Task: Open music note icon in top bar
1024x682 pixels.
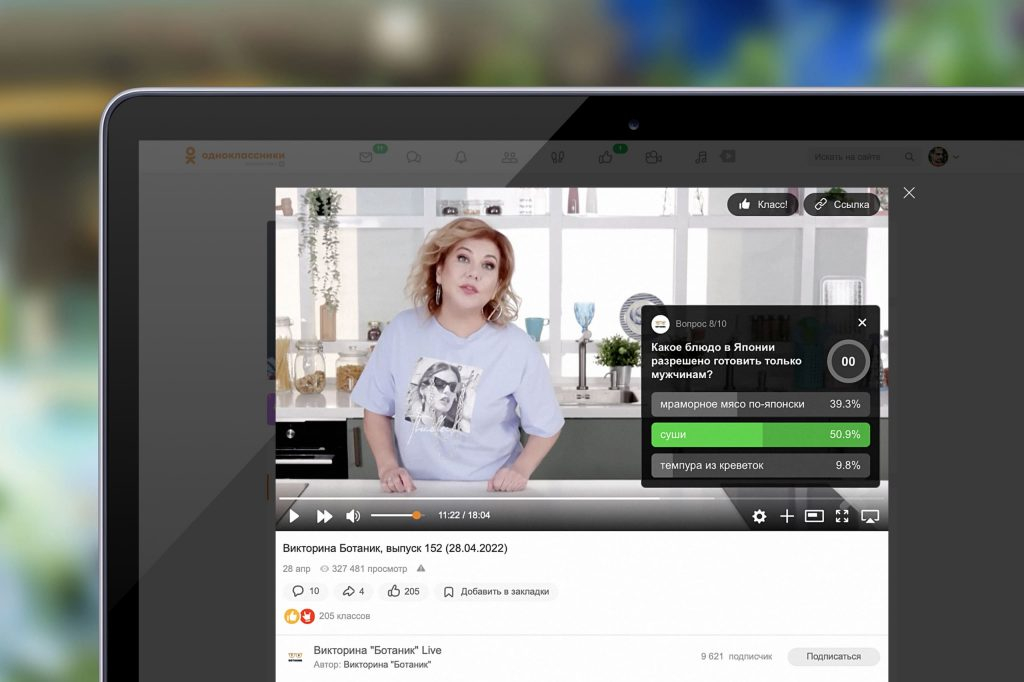Action: point(701,157)
